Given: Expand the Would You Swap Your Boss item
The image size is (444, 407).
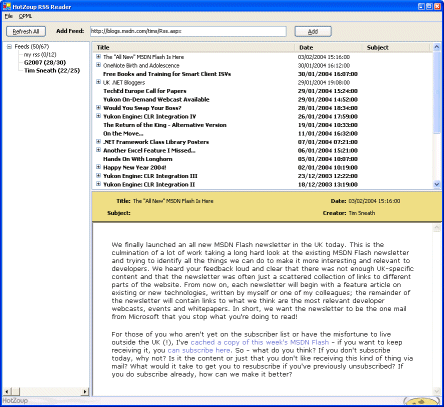Looking at the screenshot, I should click(98, 107).
